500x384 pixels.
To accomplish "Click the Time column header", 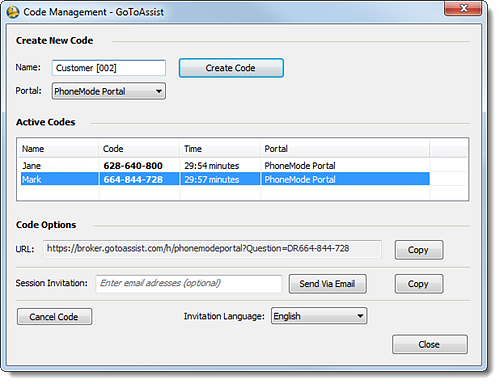I will pyautogui.click(x=220, y=149).
